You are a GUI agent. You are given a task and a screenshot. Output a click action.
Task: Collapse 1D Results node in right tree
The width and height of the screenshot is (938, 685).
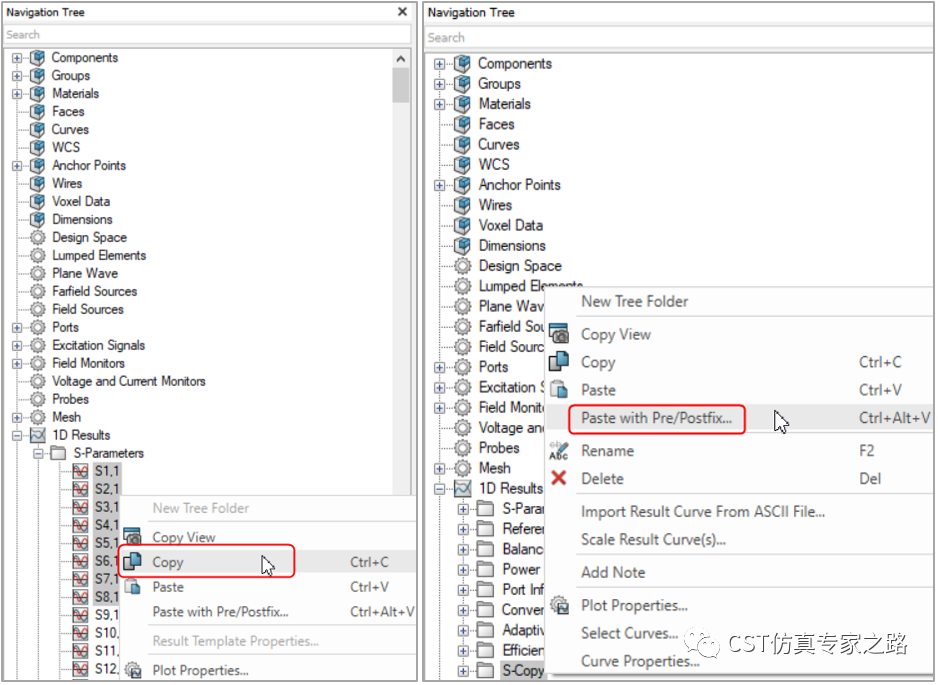click(x=440, y=489)
